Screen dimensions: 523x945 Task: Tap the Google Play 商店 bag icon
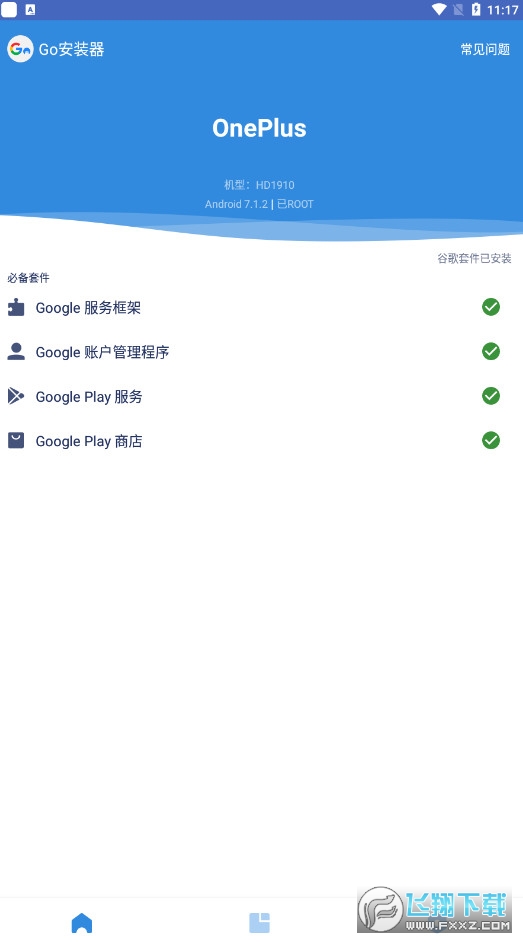[x=16, y=441]
